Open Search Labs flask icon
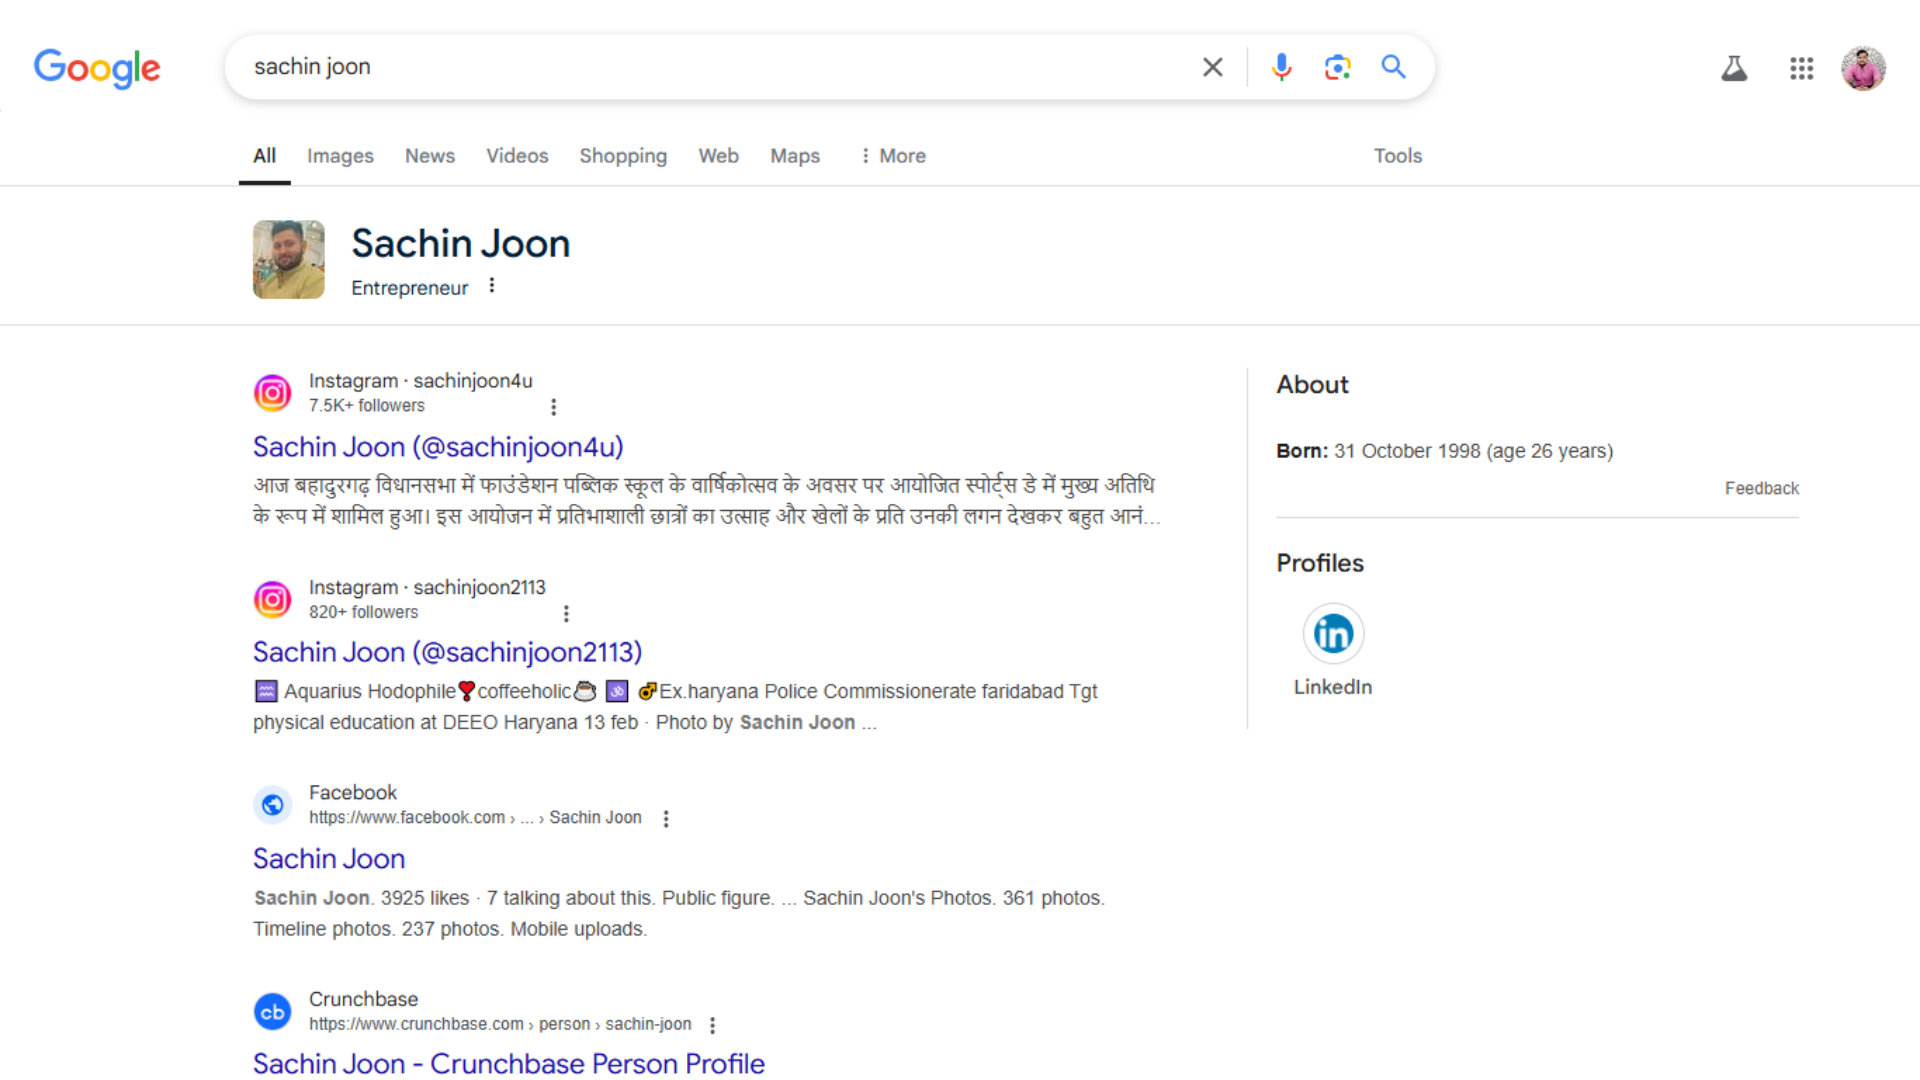The width and height of the screenshot is (1920, 1080). click(x=1734, y=68)
